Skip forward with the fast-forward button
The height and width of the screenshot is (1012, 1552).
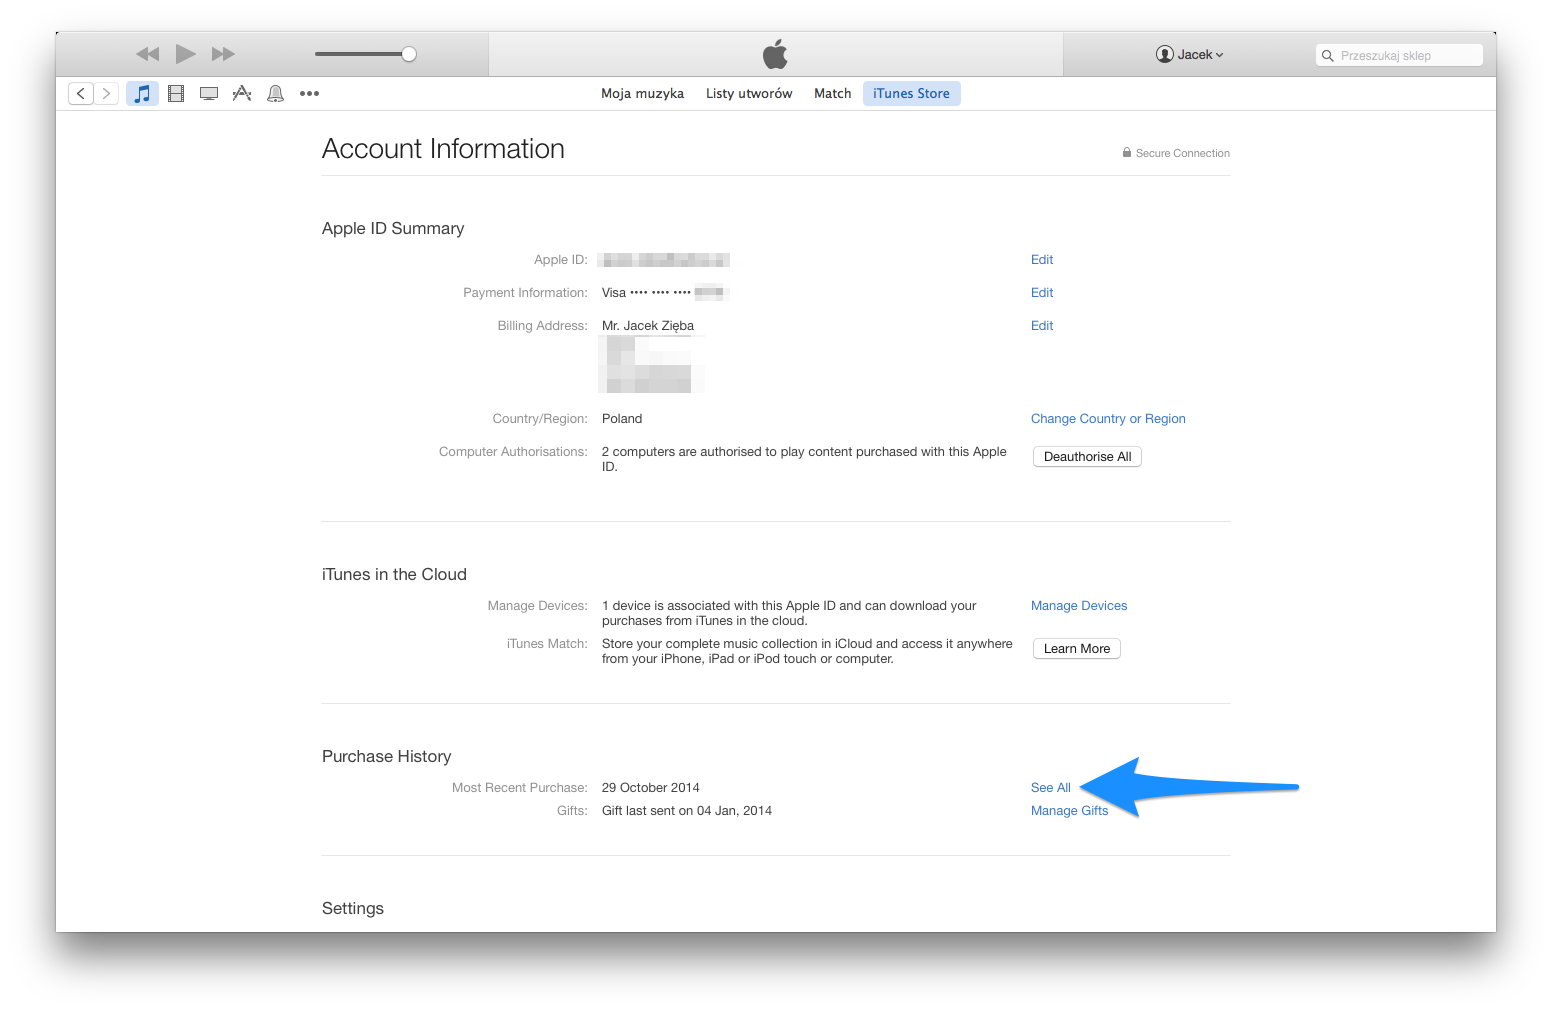click(223, 54)
